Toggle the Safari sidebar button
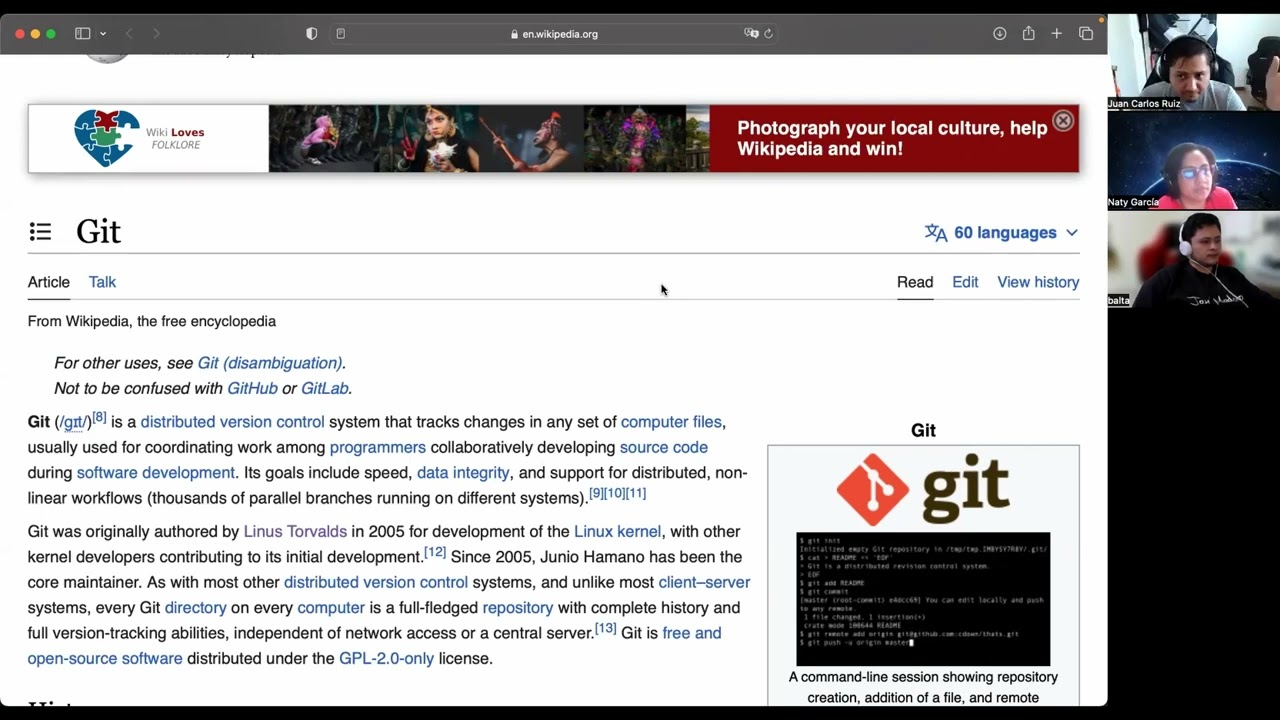1280x720 pixels. pyautogui.click(x=83, y=34)
